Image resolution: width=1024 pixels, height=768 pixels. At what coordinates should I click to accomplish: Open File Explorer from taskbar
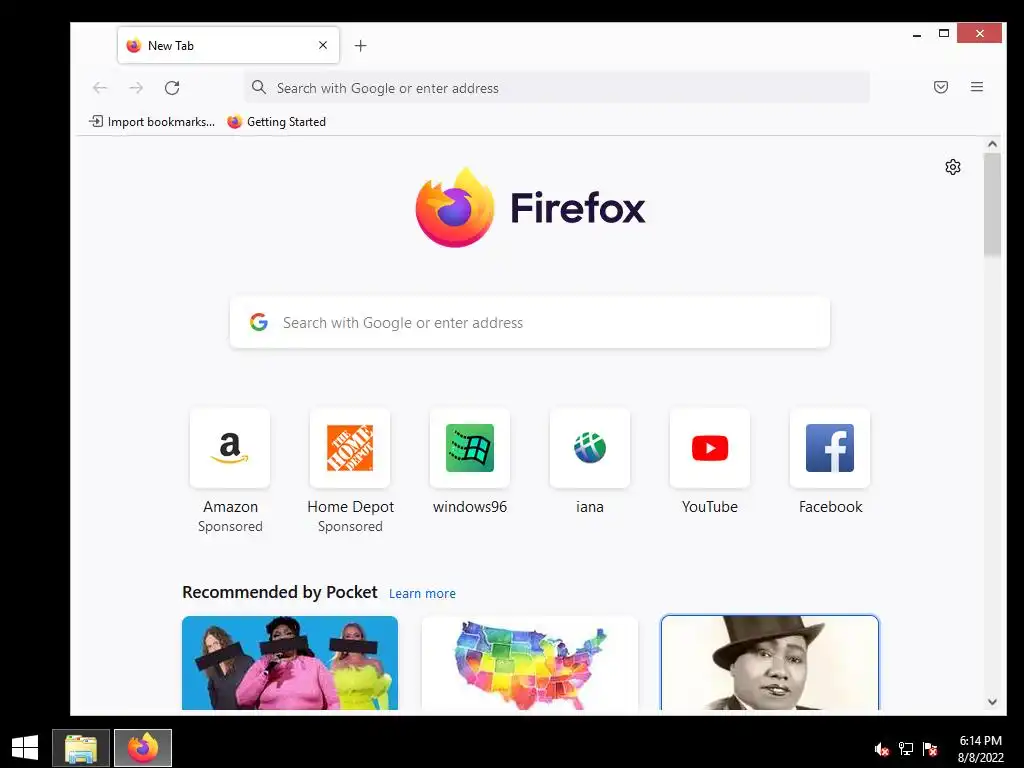click(x=81, y=748)
